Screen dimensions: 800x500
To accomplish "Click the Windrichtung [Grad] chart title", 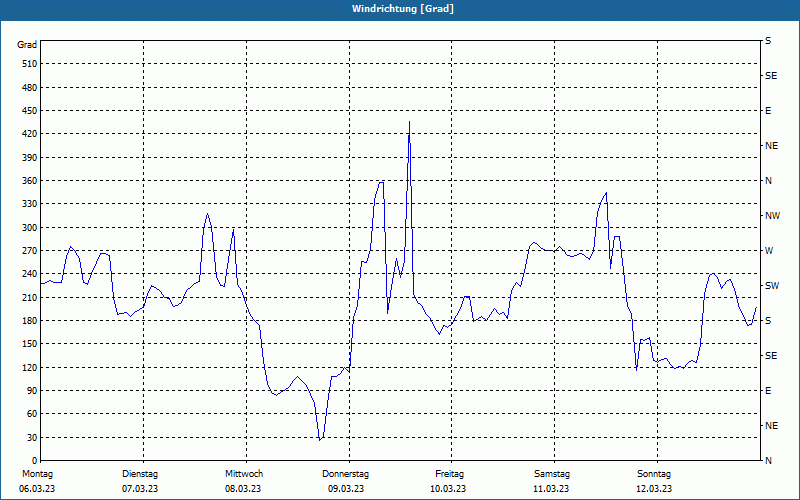I will click(403, 9).
